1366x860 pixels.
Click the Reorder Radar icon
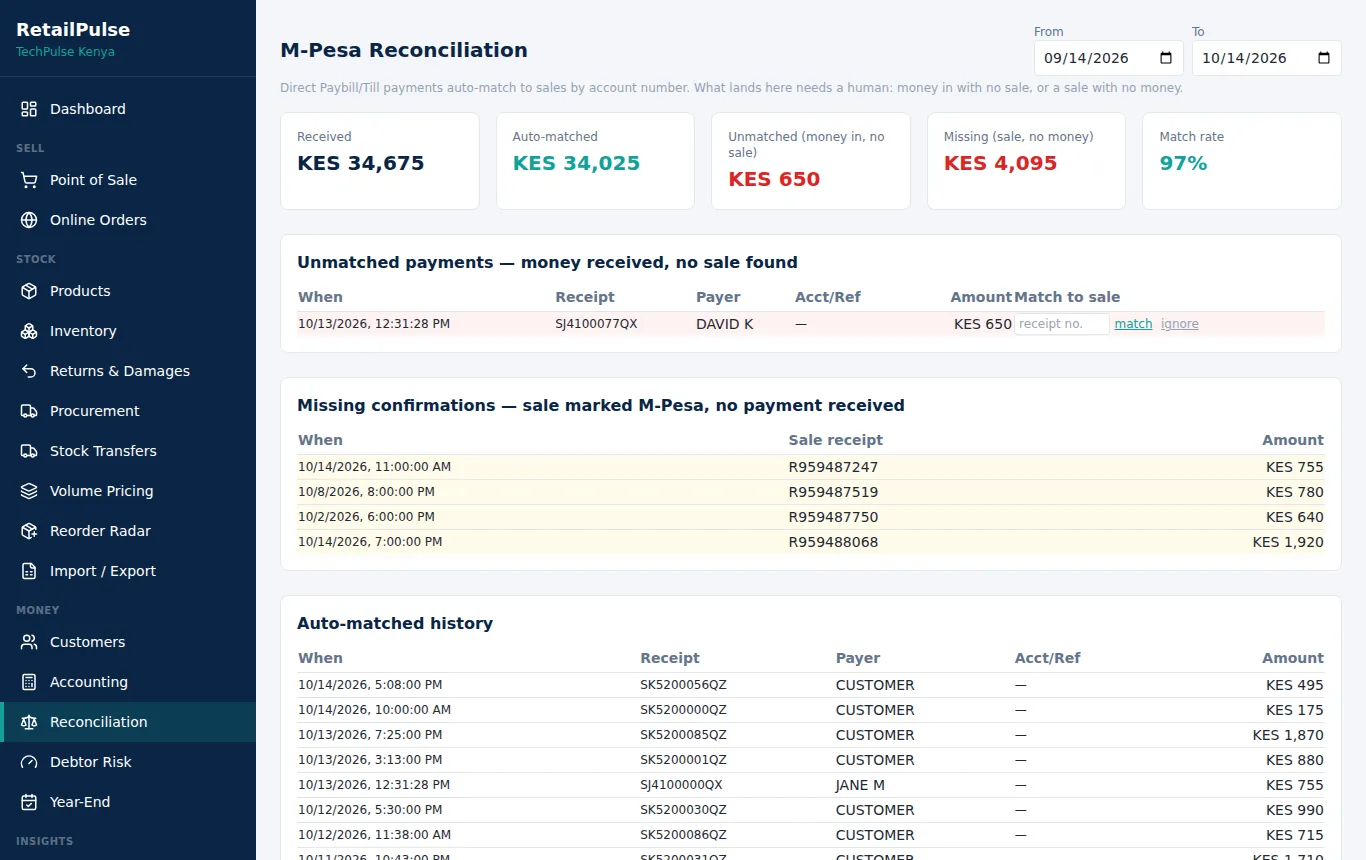(29, 531)
